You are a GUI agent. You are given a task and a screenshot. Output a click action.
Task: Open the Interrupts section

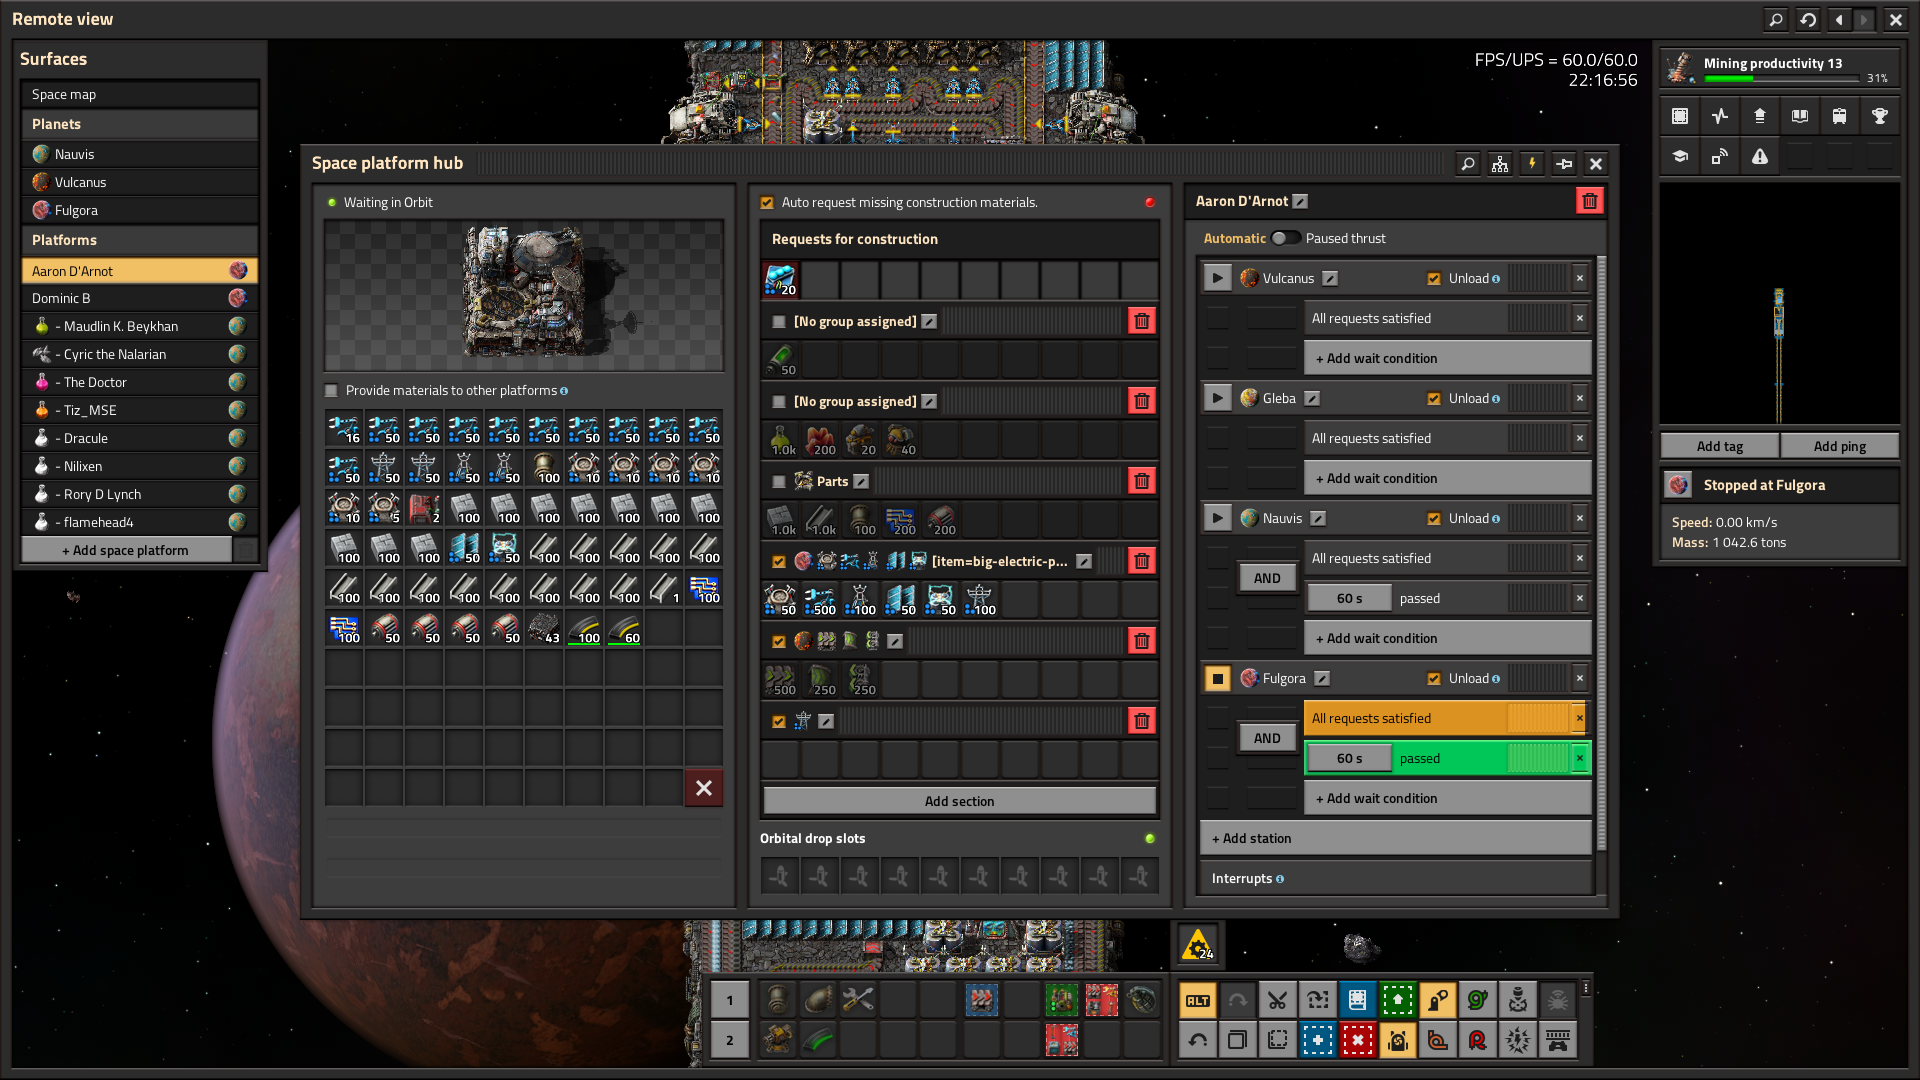tap(1395, 878)
